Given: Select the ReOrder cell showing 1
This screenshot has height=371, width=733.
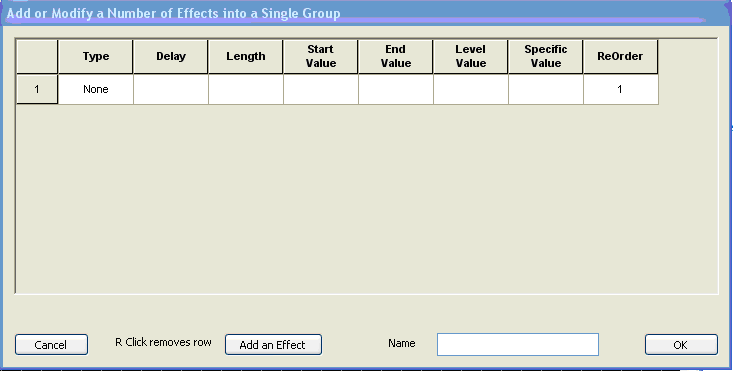Looking at the screenshot, I should coord(621,89).
